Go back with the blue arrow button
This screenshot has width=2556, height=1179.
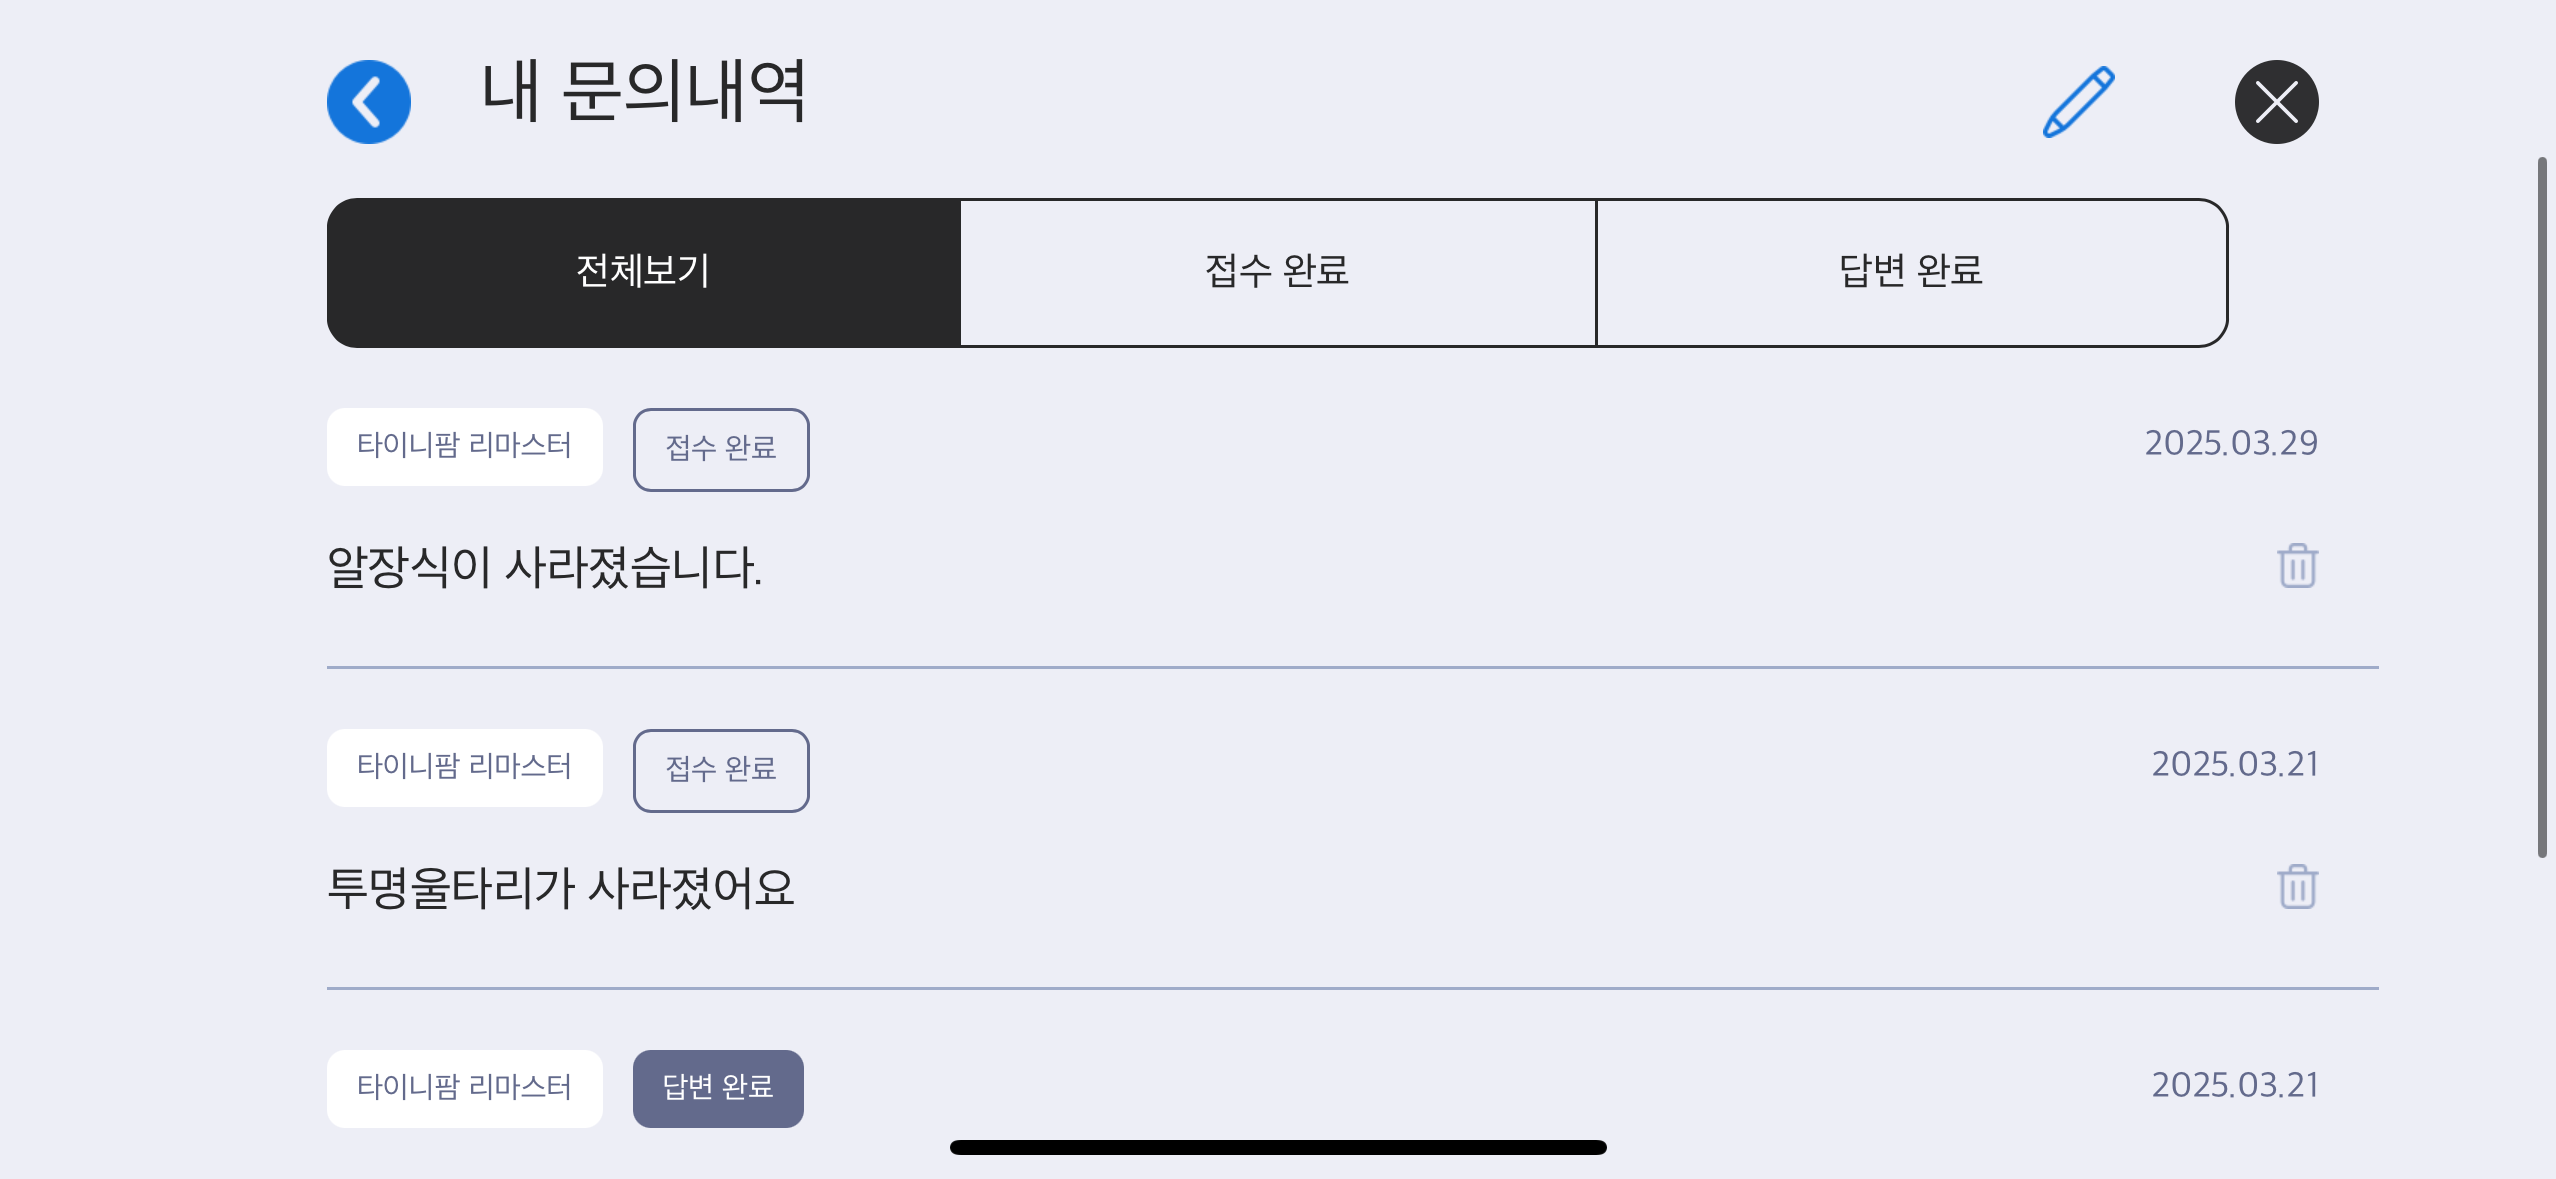click(x=368, y=102)
